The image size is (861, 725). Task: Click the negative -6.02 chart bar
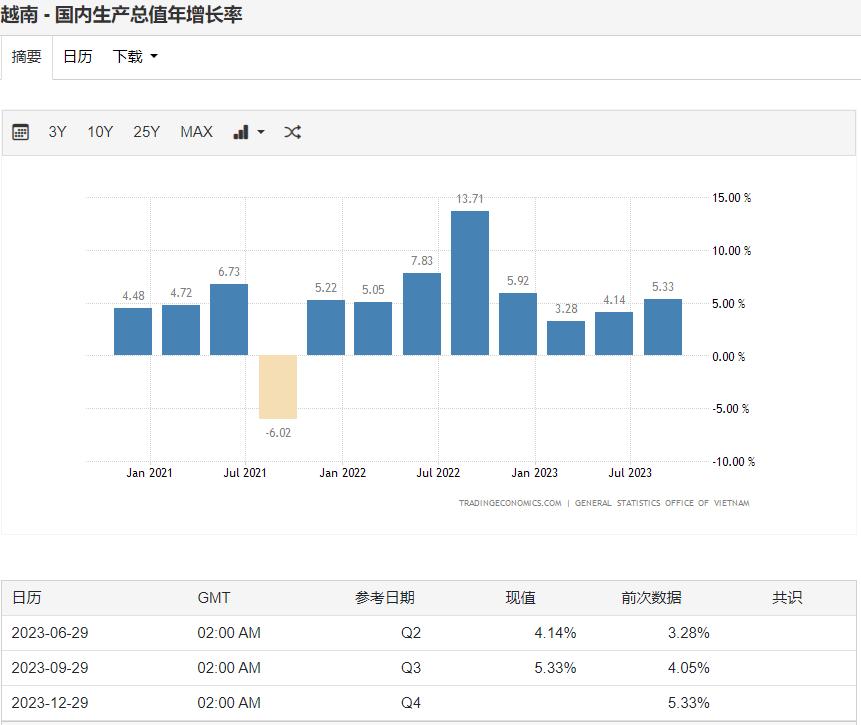pos(277,385)
